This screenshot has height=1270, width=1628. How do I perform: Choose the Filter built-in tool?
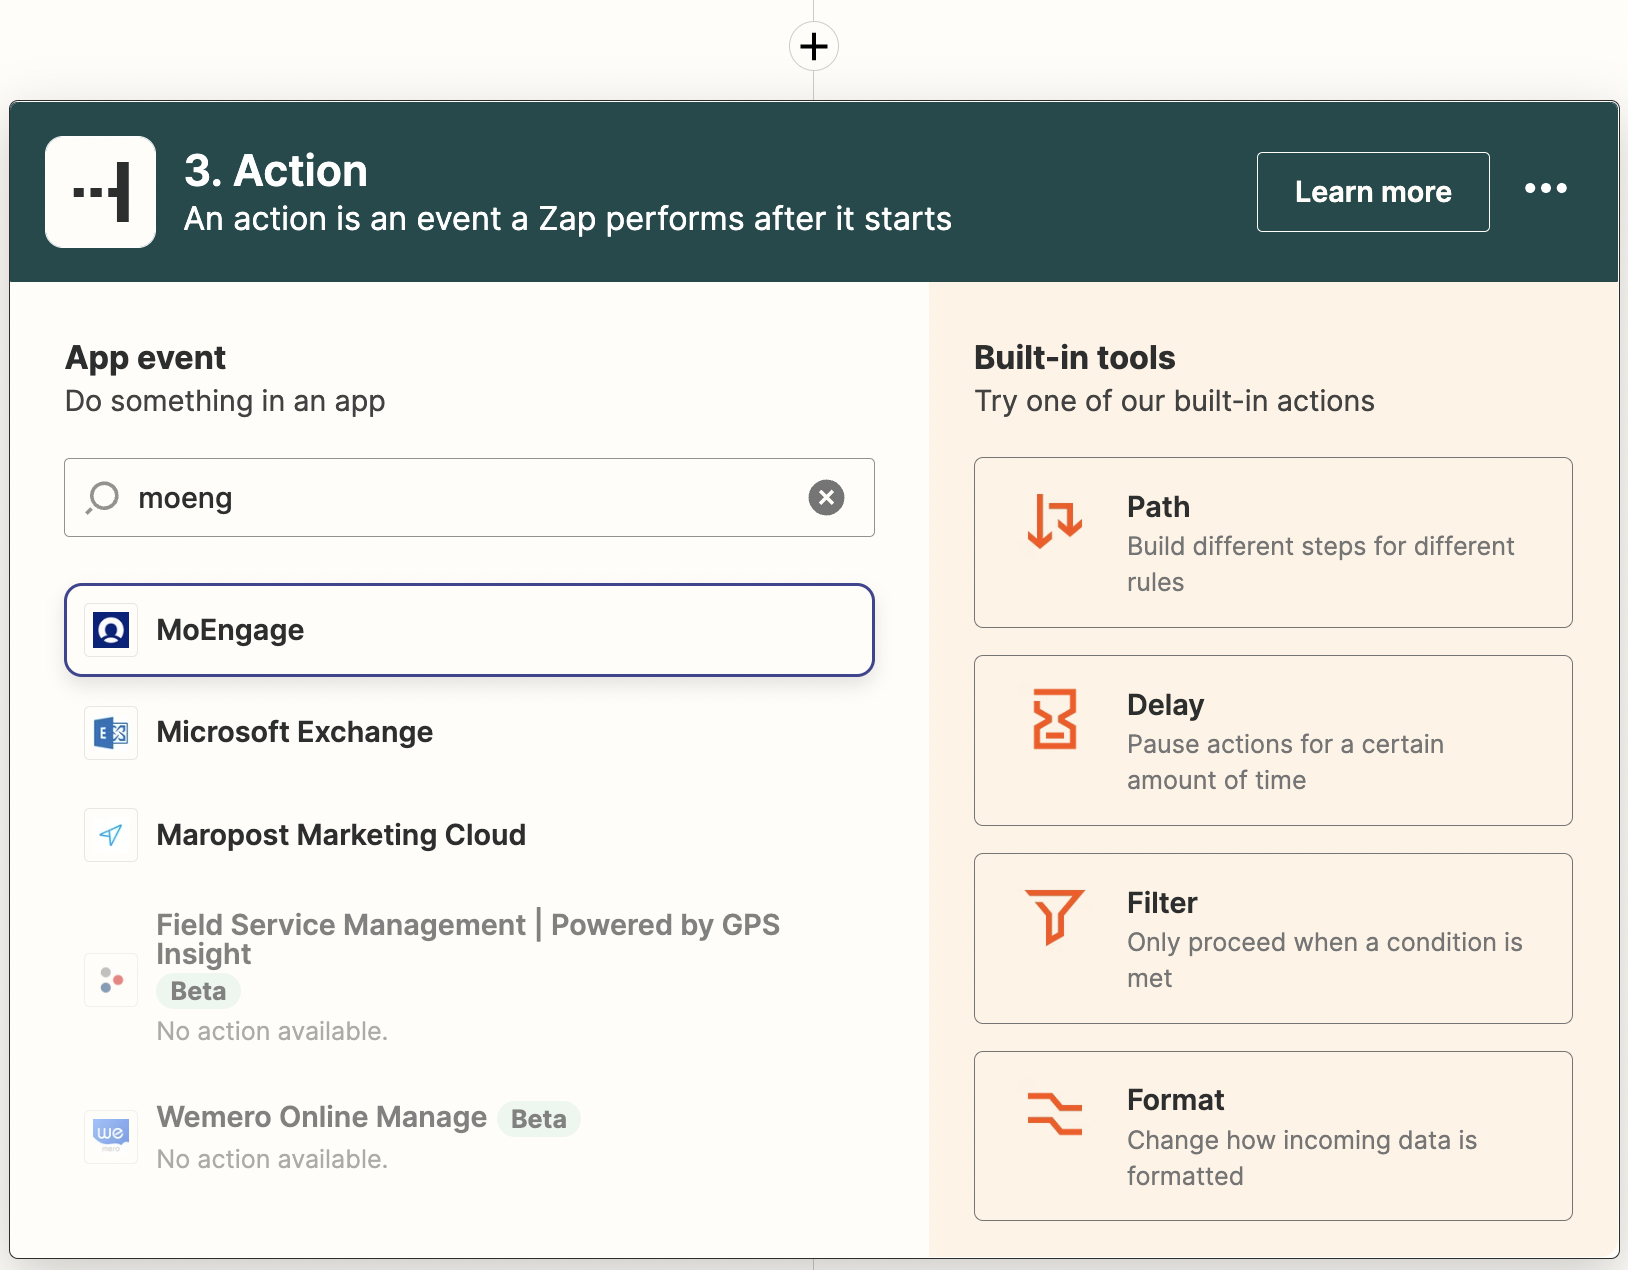1272,938
